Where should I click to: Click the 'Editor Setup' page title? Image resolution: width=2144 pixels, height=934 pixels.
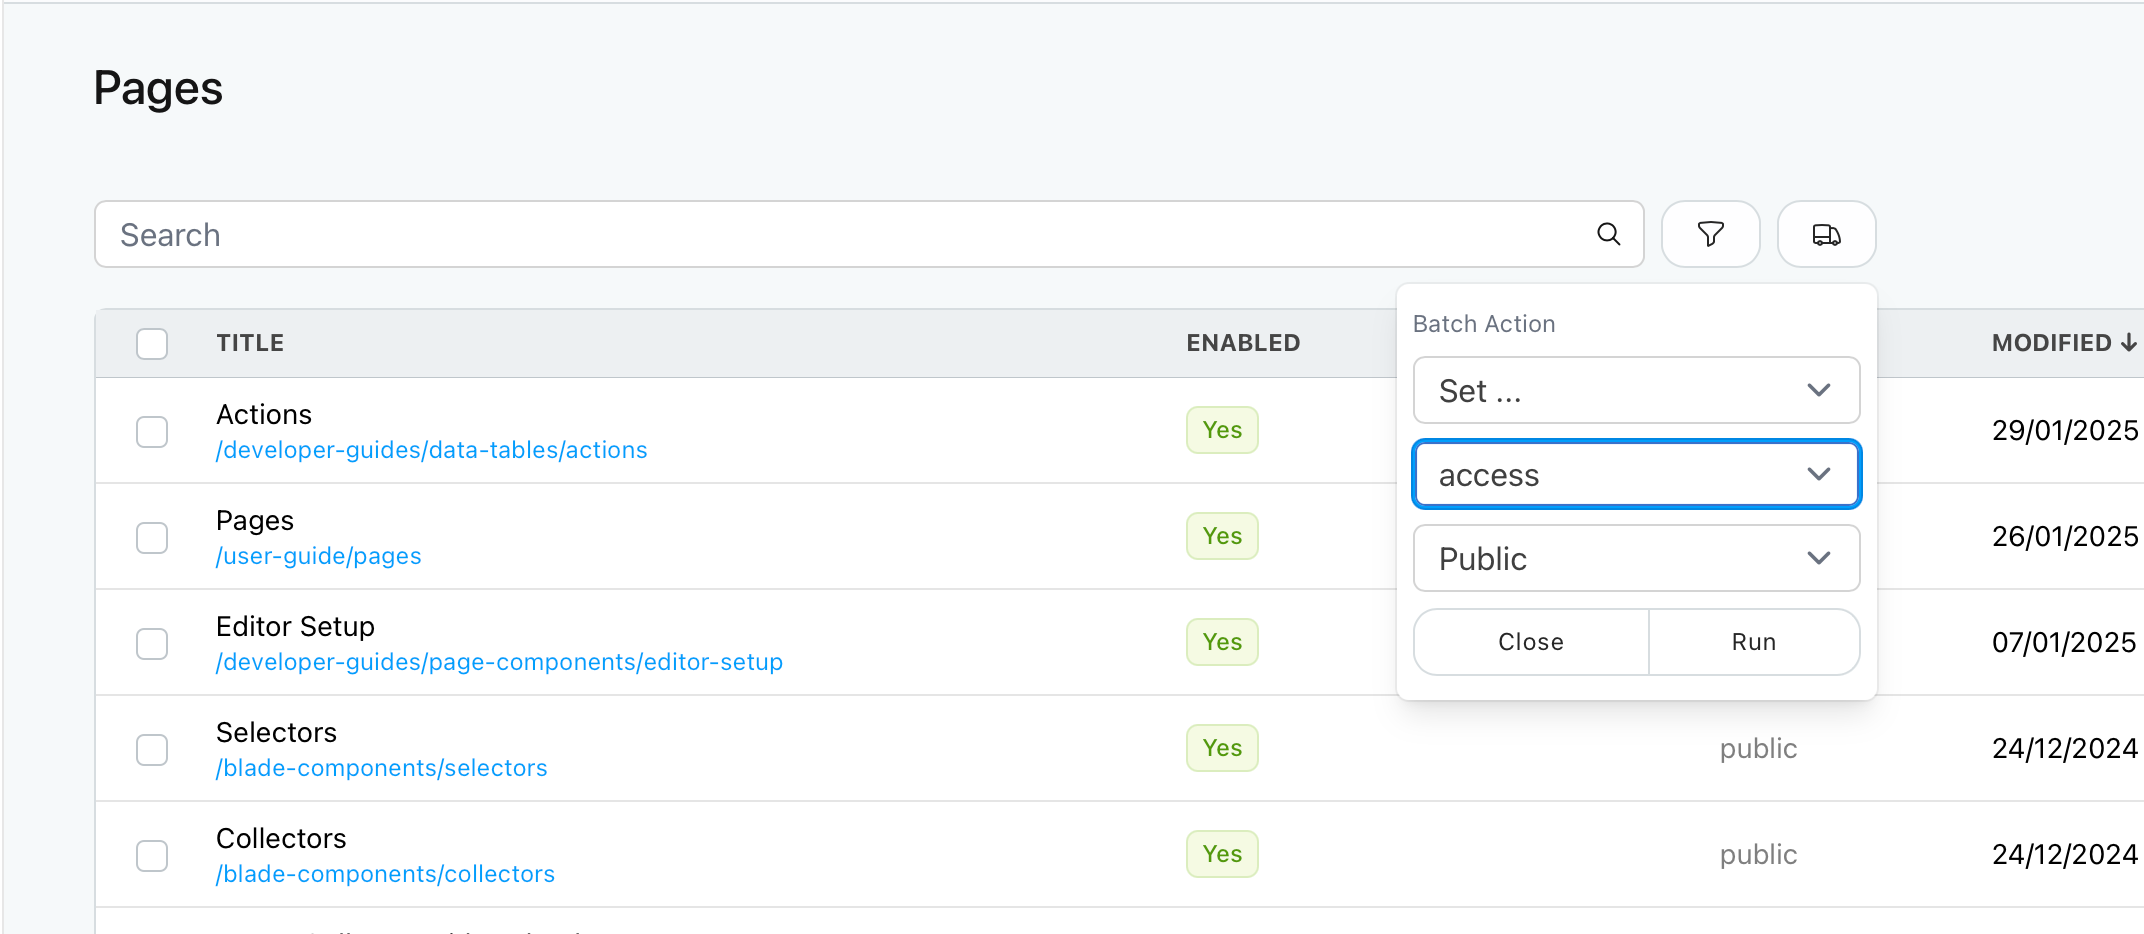(x=295, y=627)
